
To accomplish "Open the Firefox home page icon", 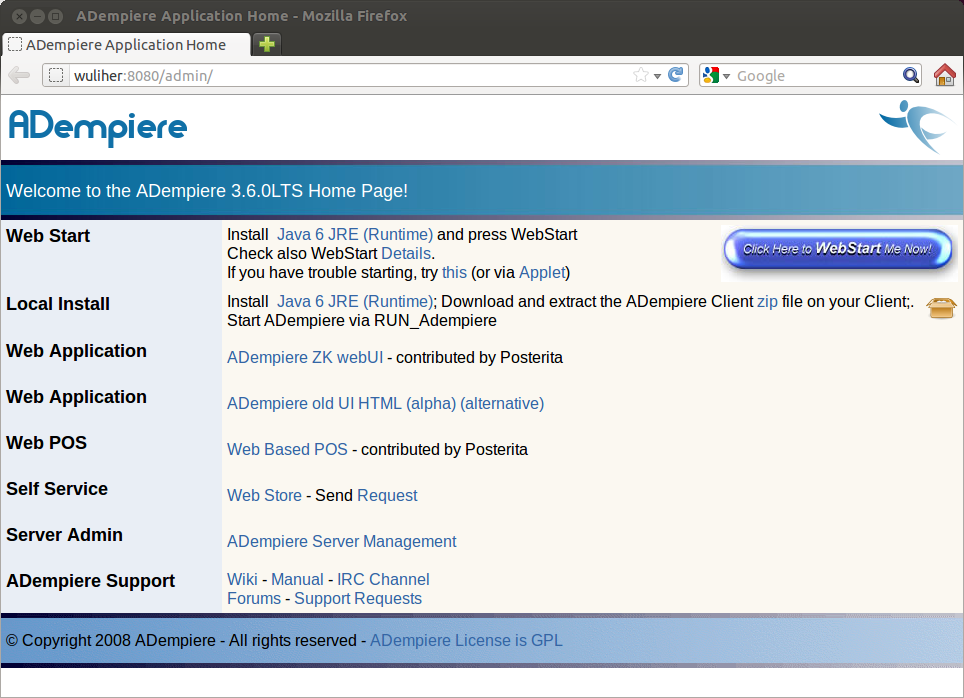I will pyautogui.click(x=944, y=75).
